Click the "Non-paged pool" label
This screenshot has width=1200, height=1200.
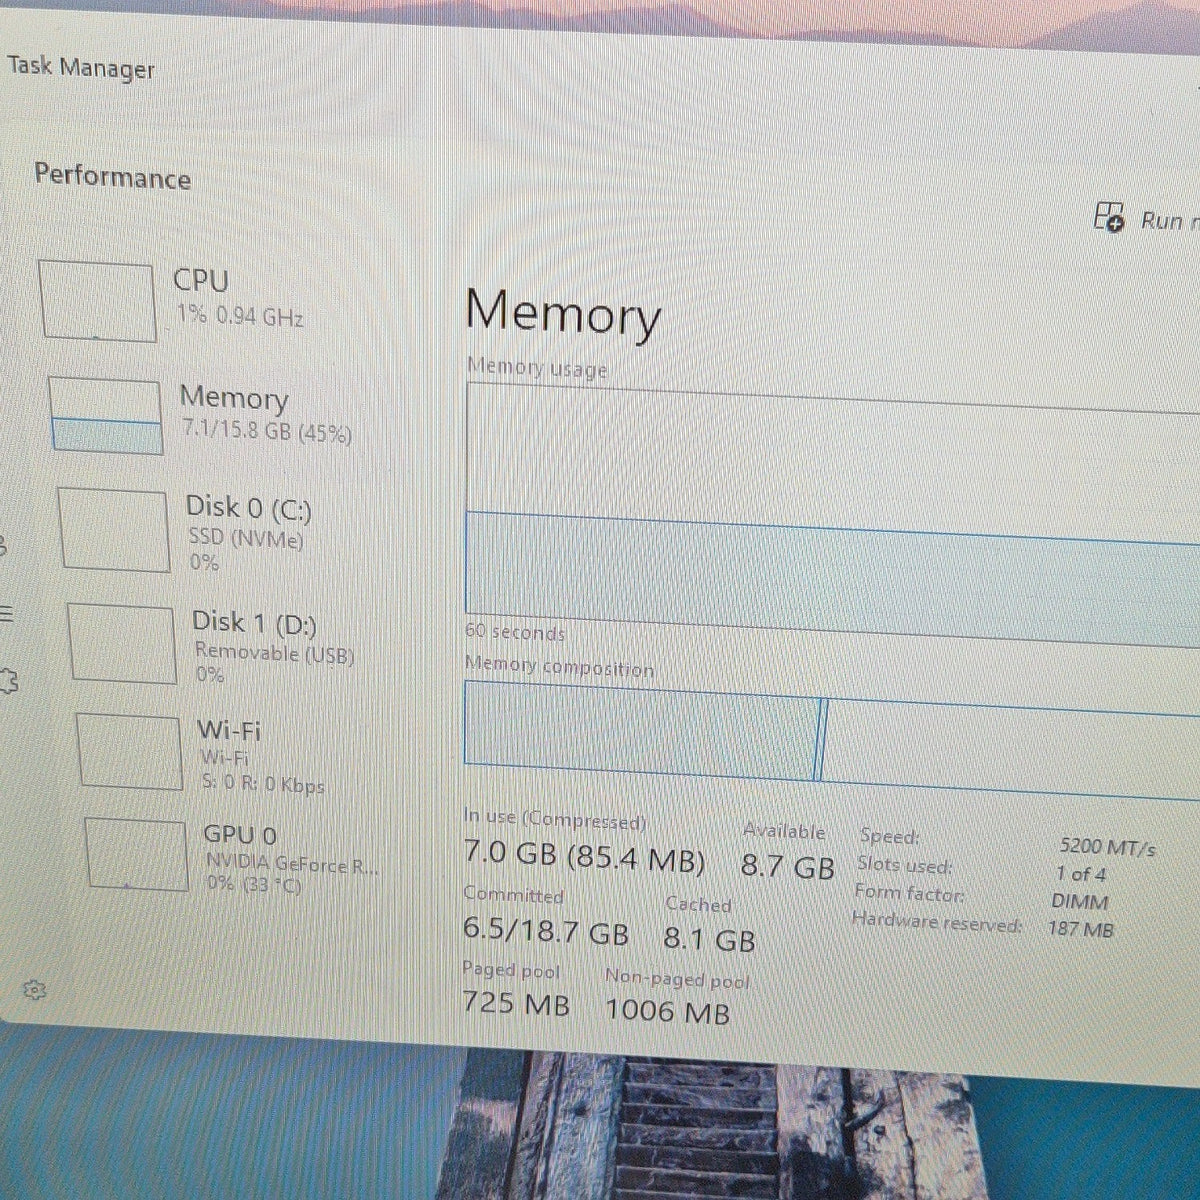click(x=677, y=978)
